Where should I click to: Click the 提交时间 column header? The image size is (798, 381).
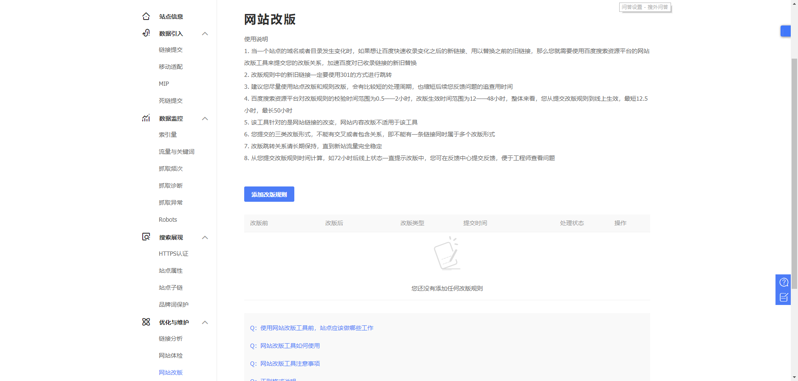pyautogui.click(x=475, y=223)
